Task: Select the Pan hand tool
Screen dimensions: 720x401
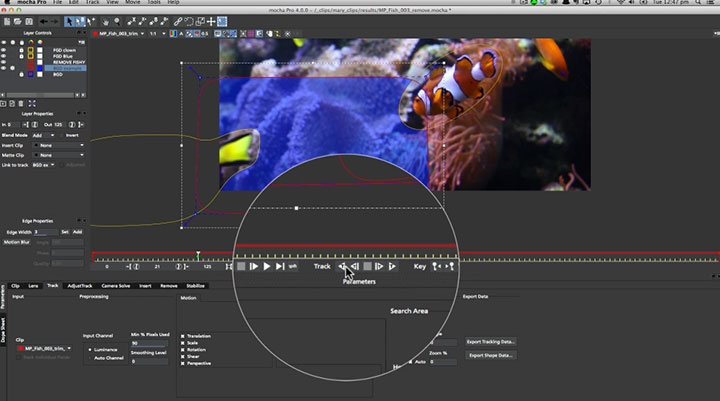Action: pyautogui.click(x=106, y=22)
